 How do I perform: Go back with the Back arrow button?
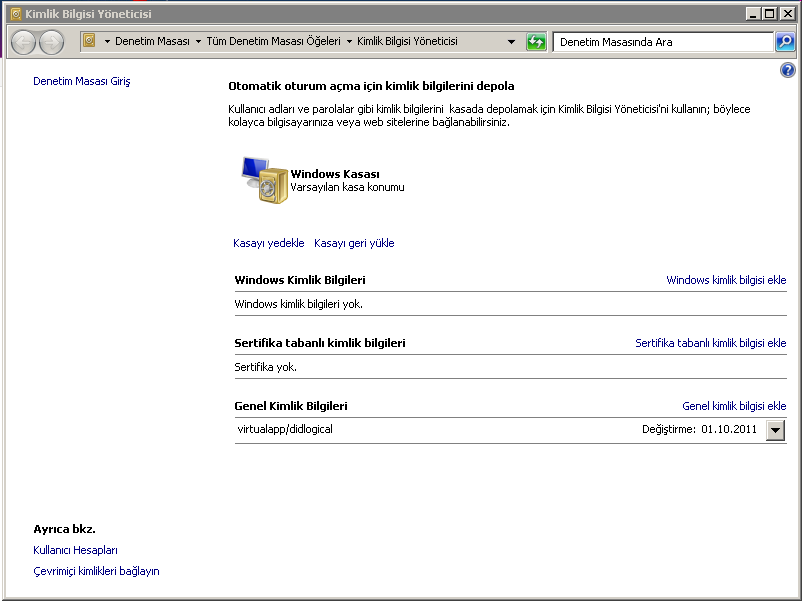23,42
